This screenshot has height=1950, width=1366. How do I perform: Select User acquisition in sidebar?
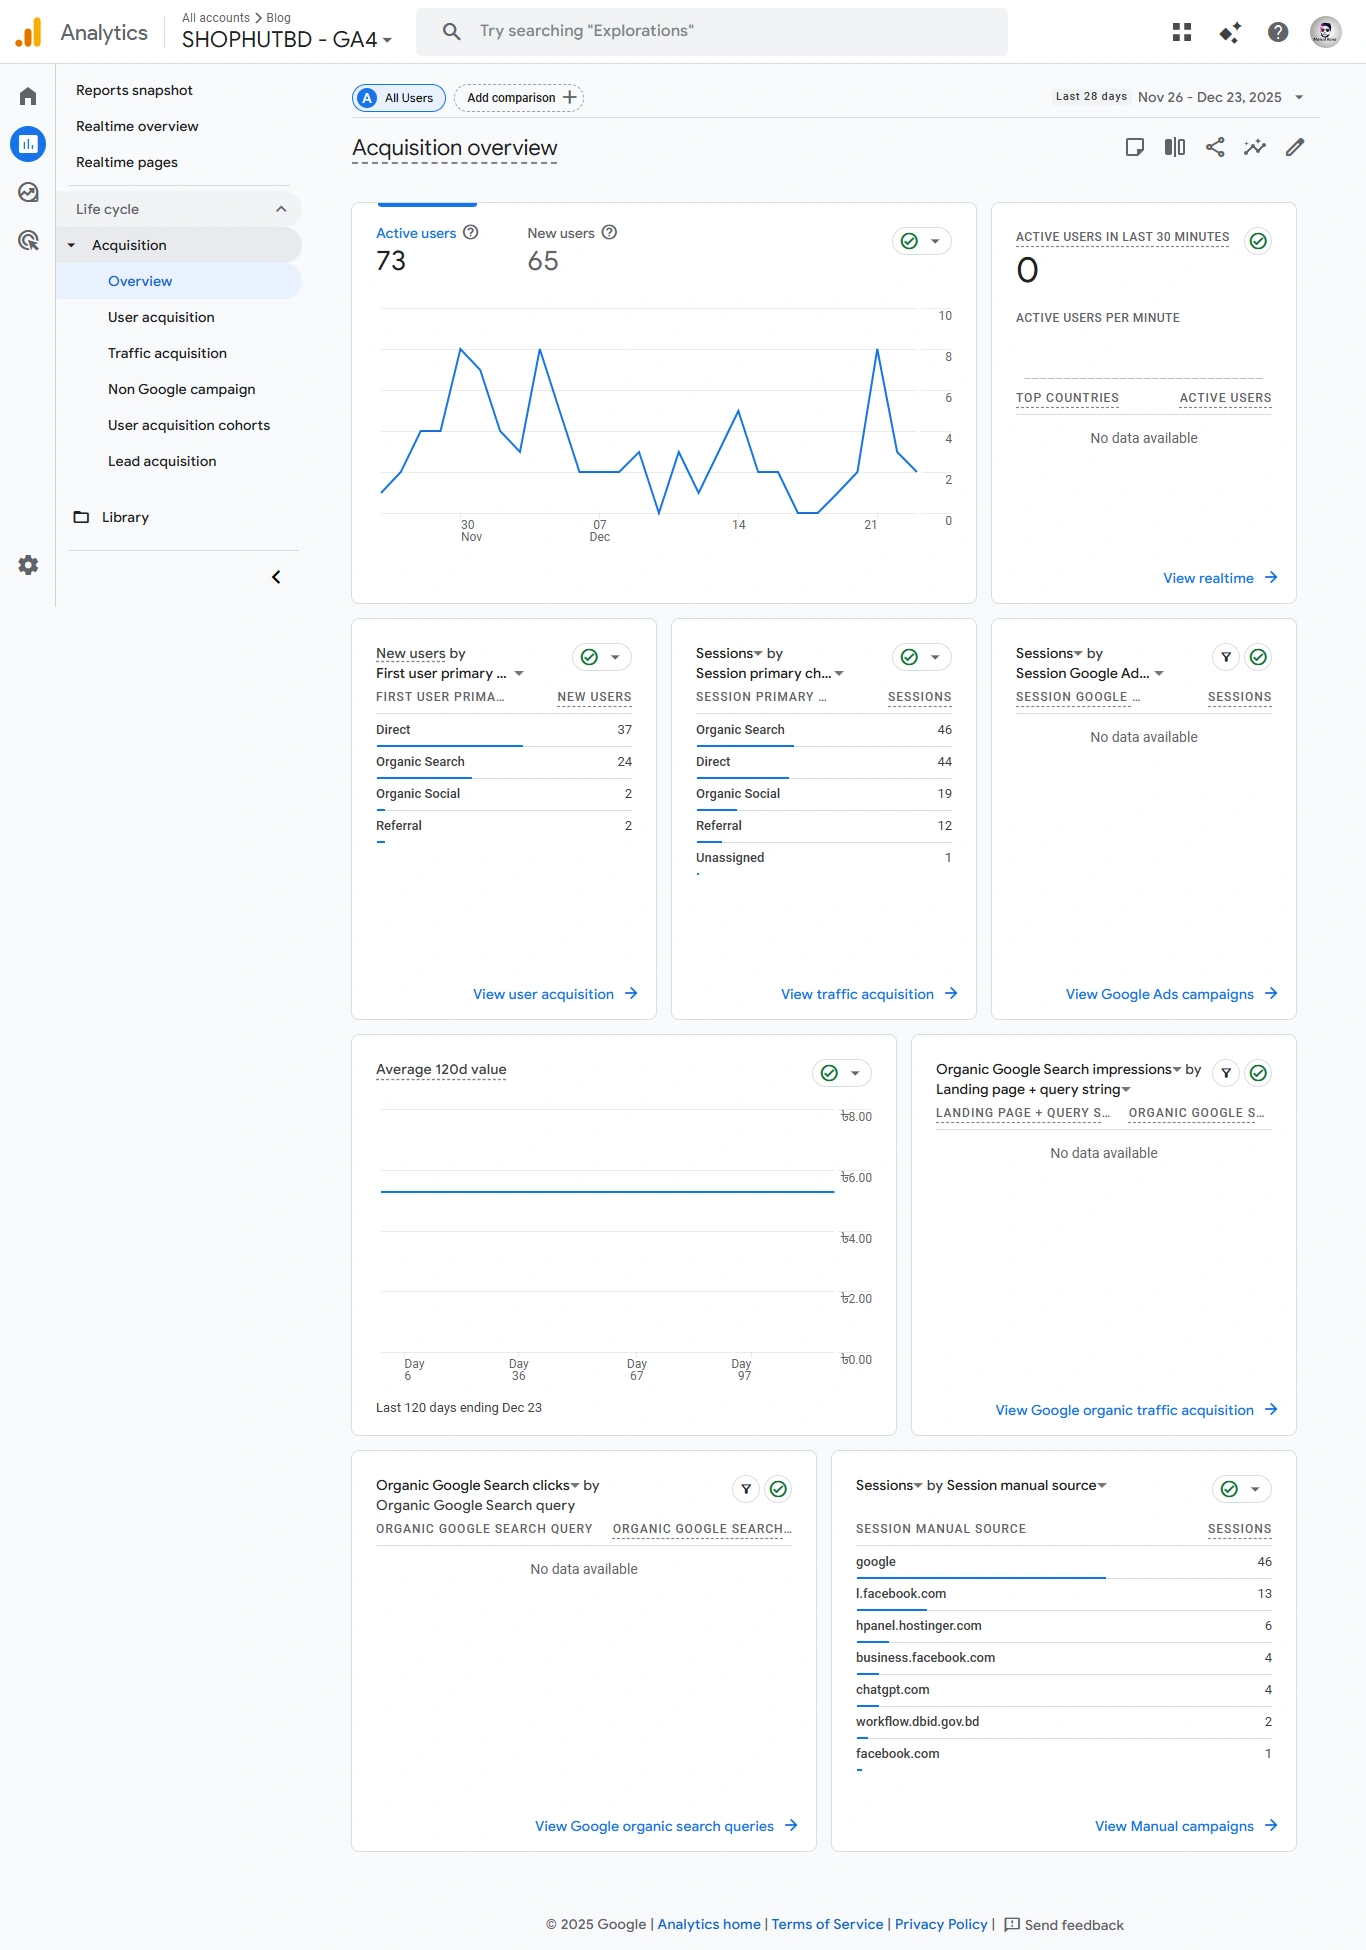[x=161, y=317]
